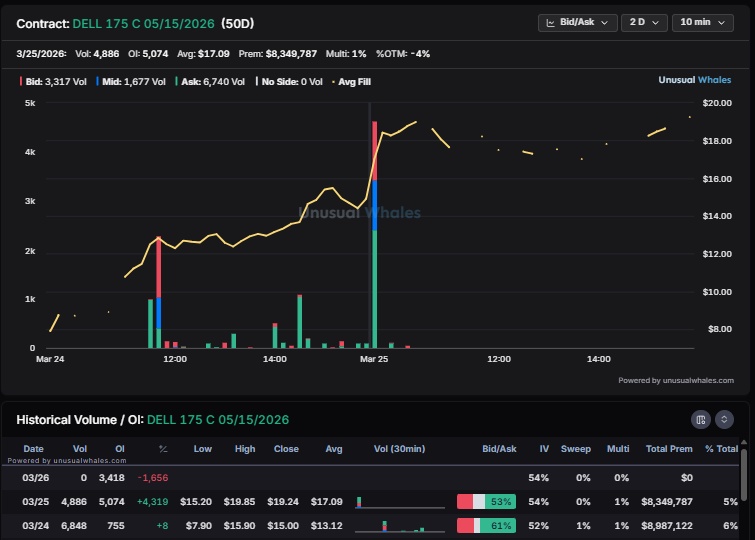Toggle the Bid 3,317 Vol legend series

pos(53,82)
